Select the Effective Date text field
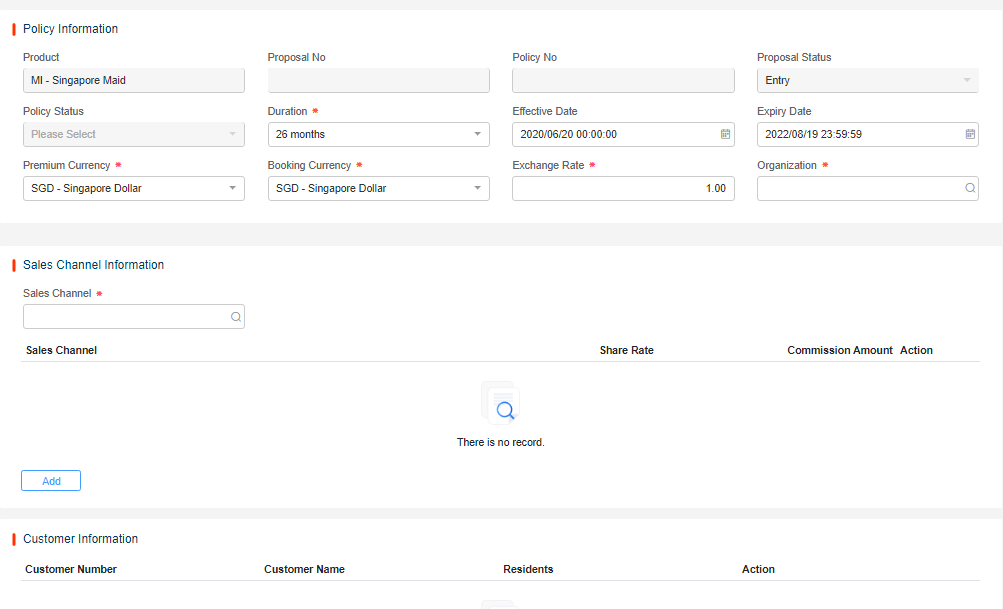Viewport: 1003px width, 609px height. (612, 134)
